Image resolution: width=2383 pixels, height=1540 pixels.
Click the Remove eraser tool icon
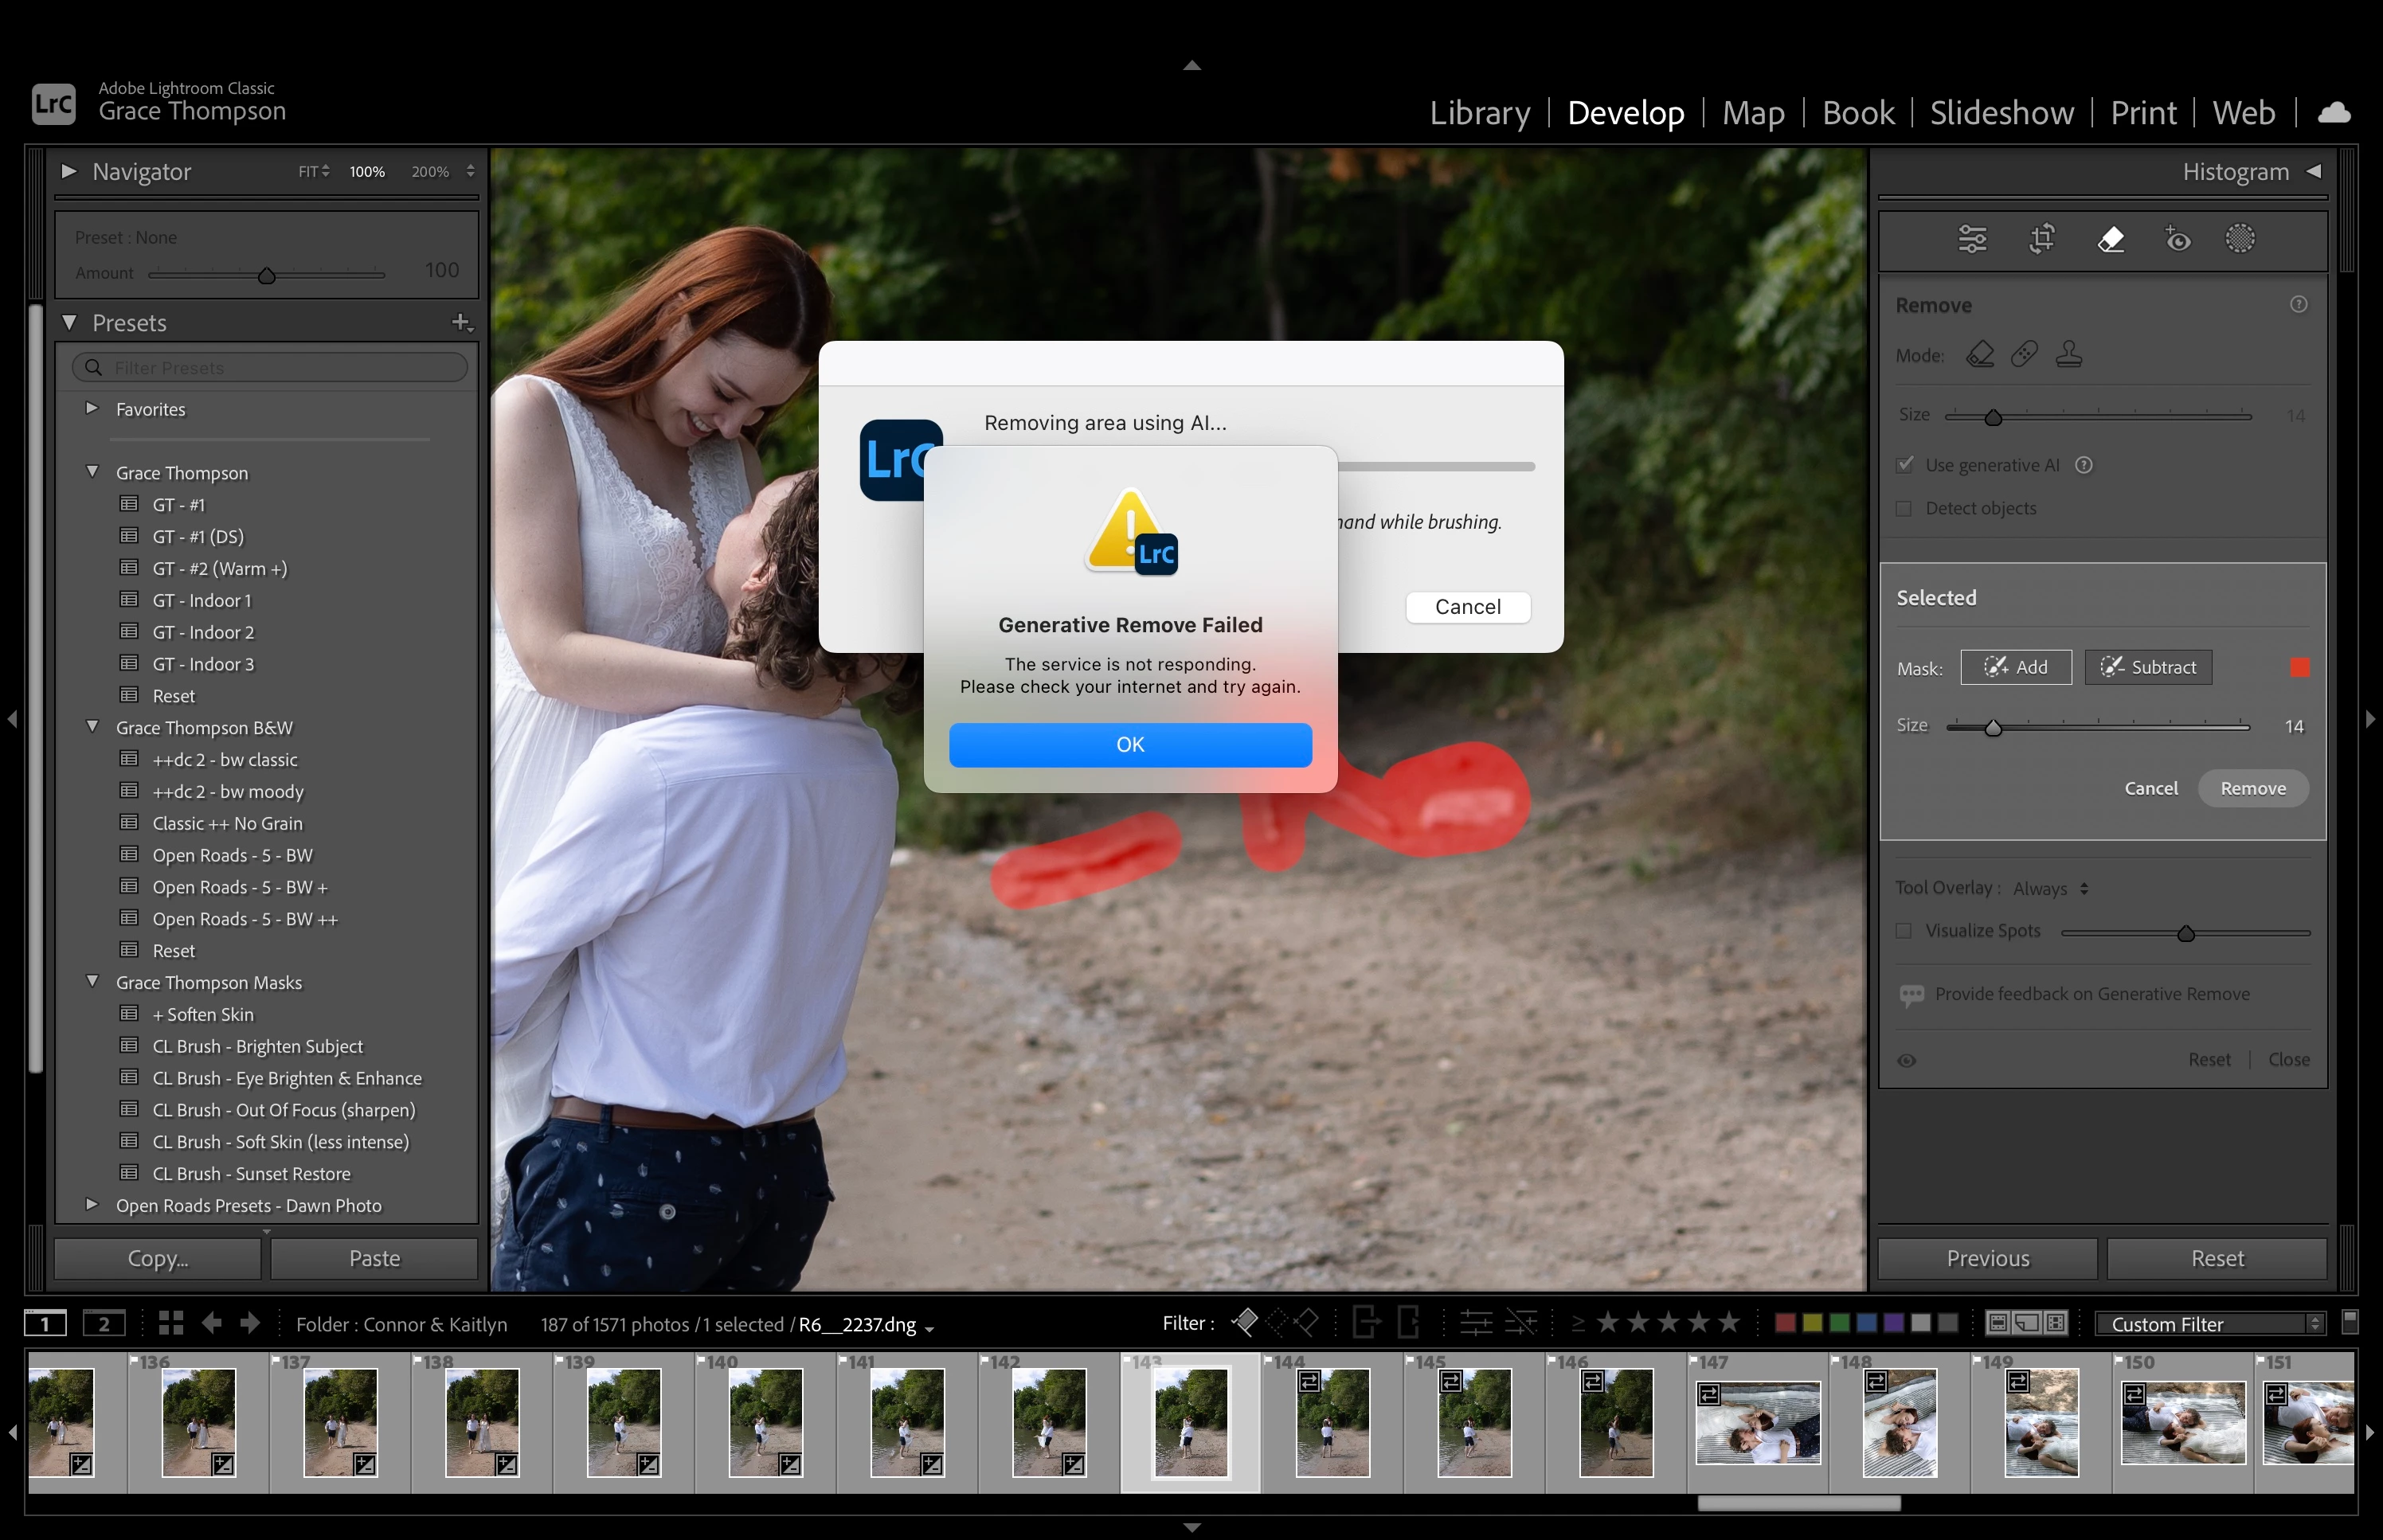pos(2110,239)
